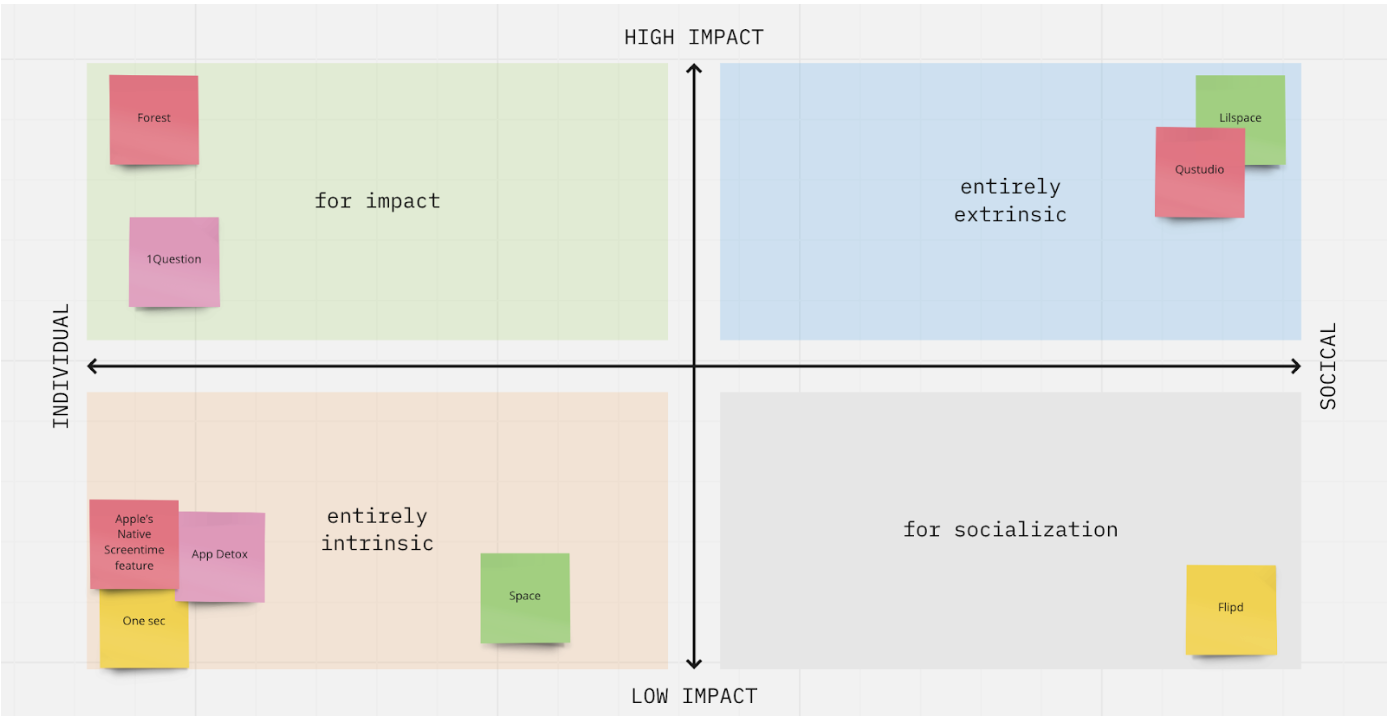
Task: Click the upward arrowhead of vertical axis
Action: pos(694,70)
